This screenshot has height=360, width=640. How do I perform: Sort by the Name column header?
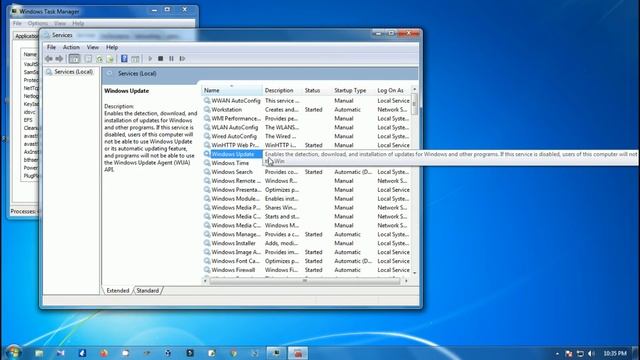coord(232,90)
